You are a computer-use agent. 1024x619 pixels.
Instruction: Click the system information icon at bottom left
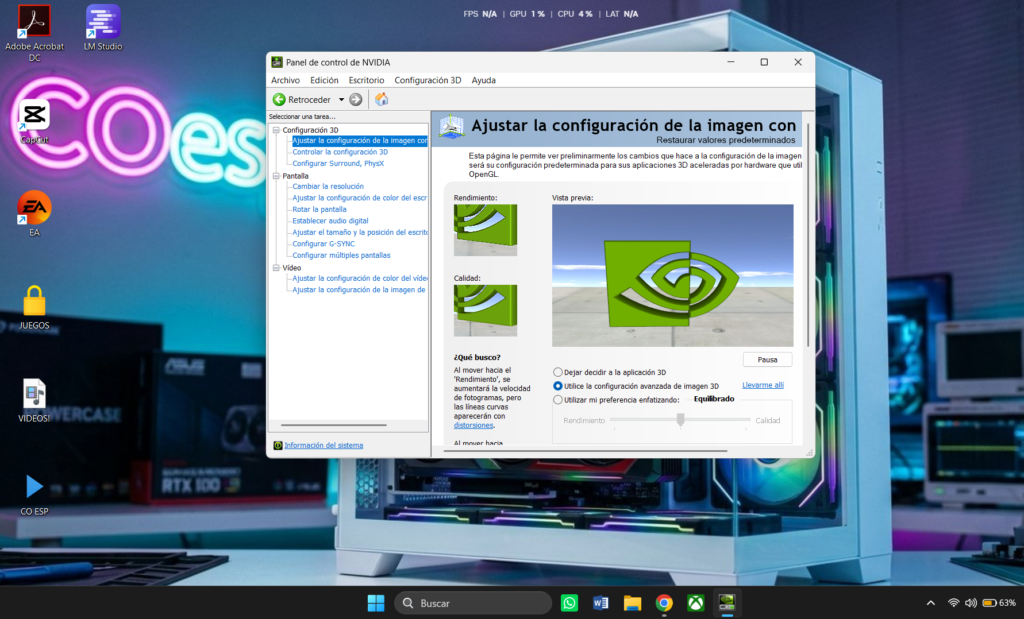pyautogui.click(x=278, y=445)
